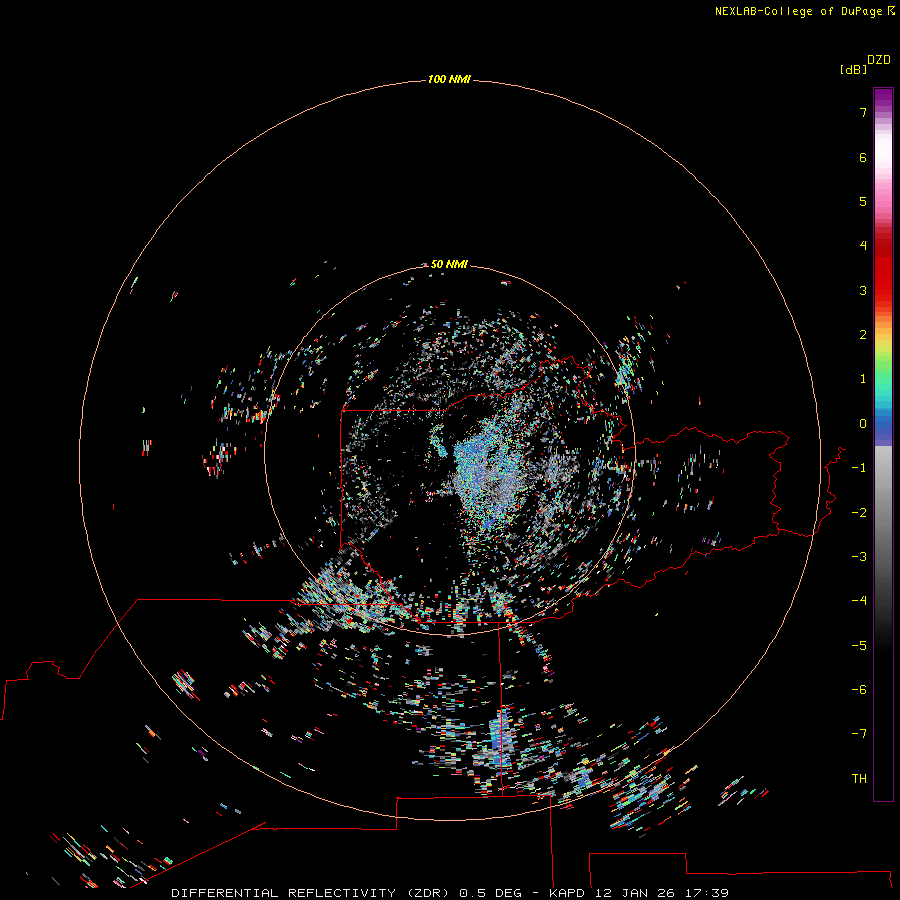The width and height of the screenshot is (900, 900).
Task: Click the -1 value on the color scale
Action: [859, 468]
